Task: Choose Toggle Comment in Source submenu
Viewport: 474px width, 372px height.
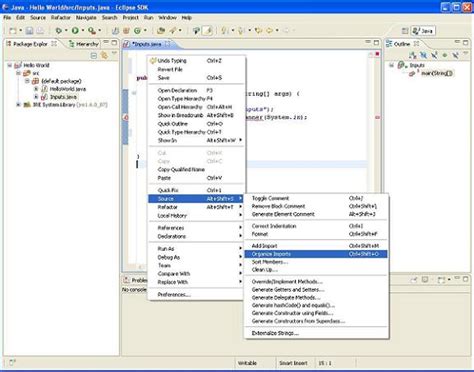Action: click(x=316, y=198)
